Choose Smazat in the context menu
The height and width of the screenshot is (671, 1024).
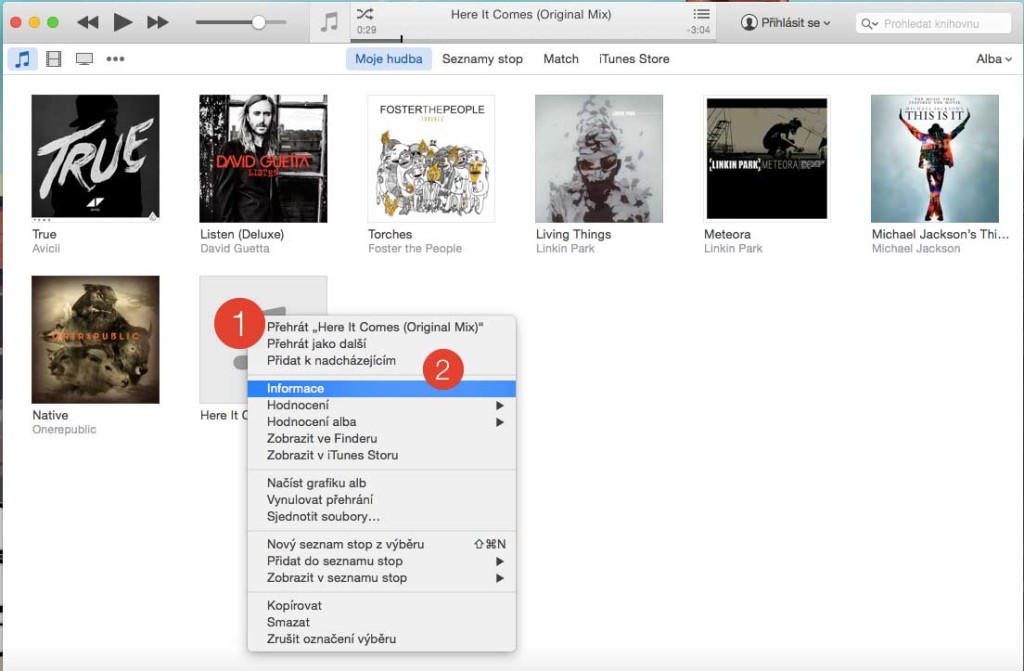(381, 623)
